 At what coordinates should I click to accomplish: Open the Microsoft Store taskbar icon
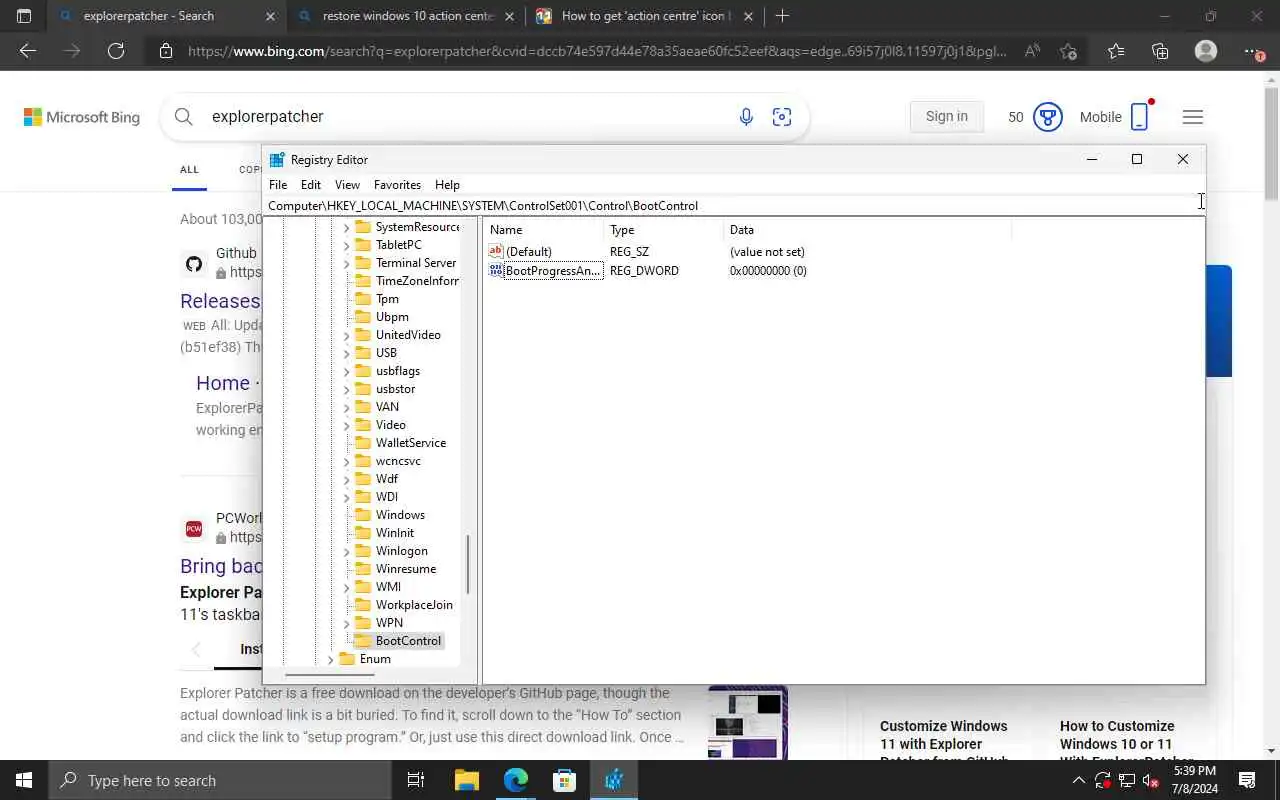point(565,780)
